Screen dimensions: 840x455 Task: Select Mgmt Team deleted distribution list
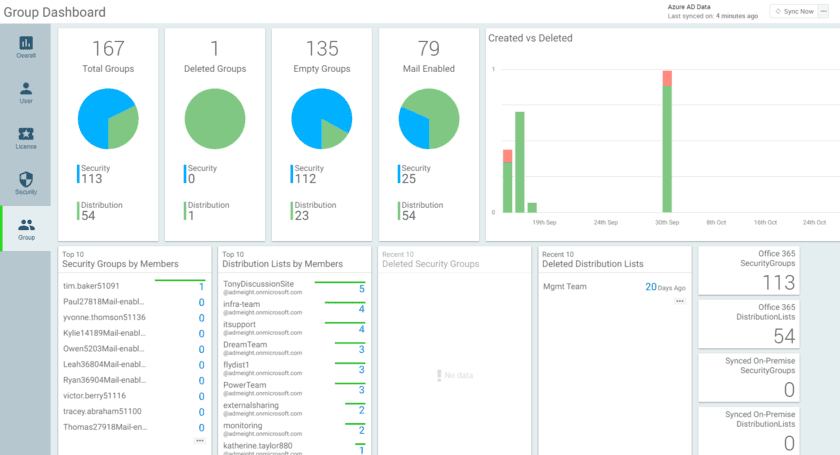point(565,286)
